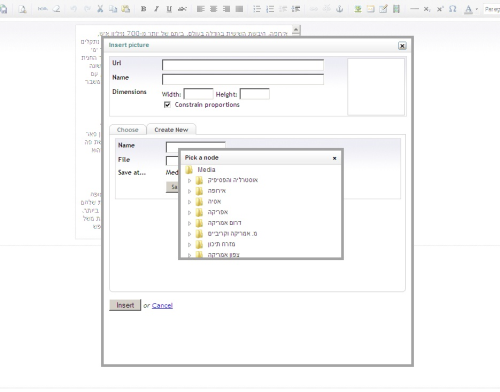Image resolution: width=500 pixels, height=392 pixels.
Task: Insert an anchor
Action: (x=340, y=9)
